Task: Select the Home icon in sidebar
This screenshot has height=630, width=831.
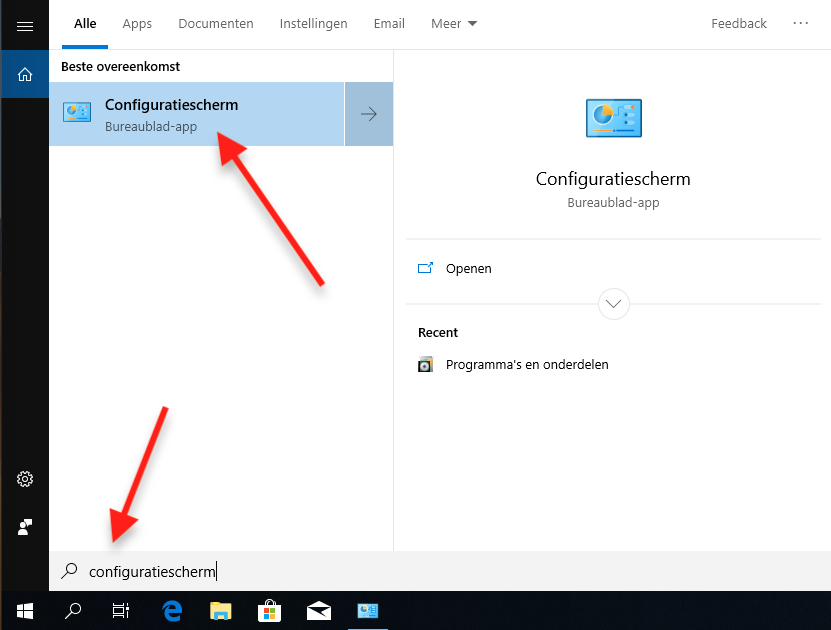Action: [x=25, y=74]
